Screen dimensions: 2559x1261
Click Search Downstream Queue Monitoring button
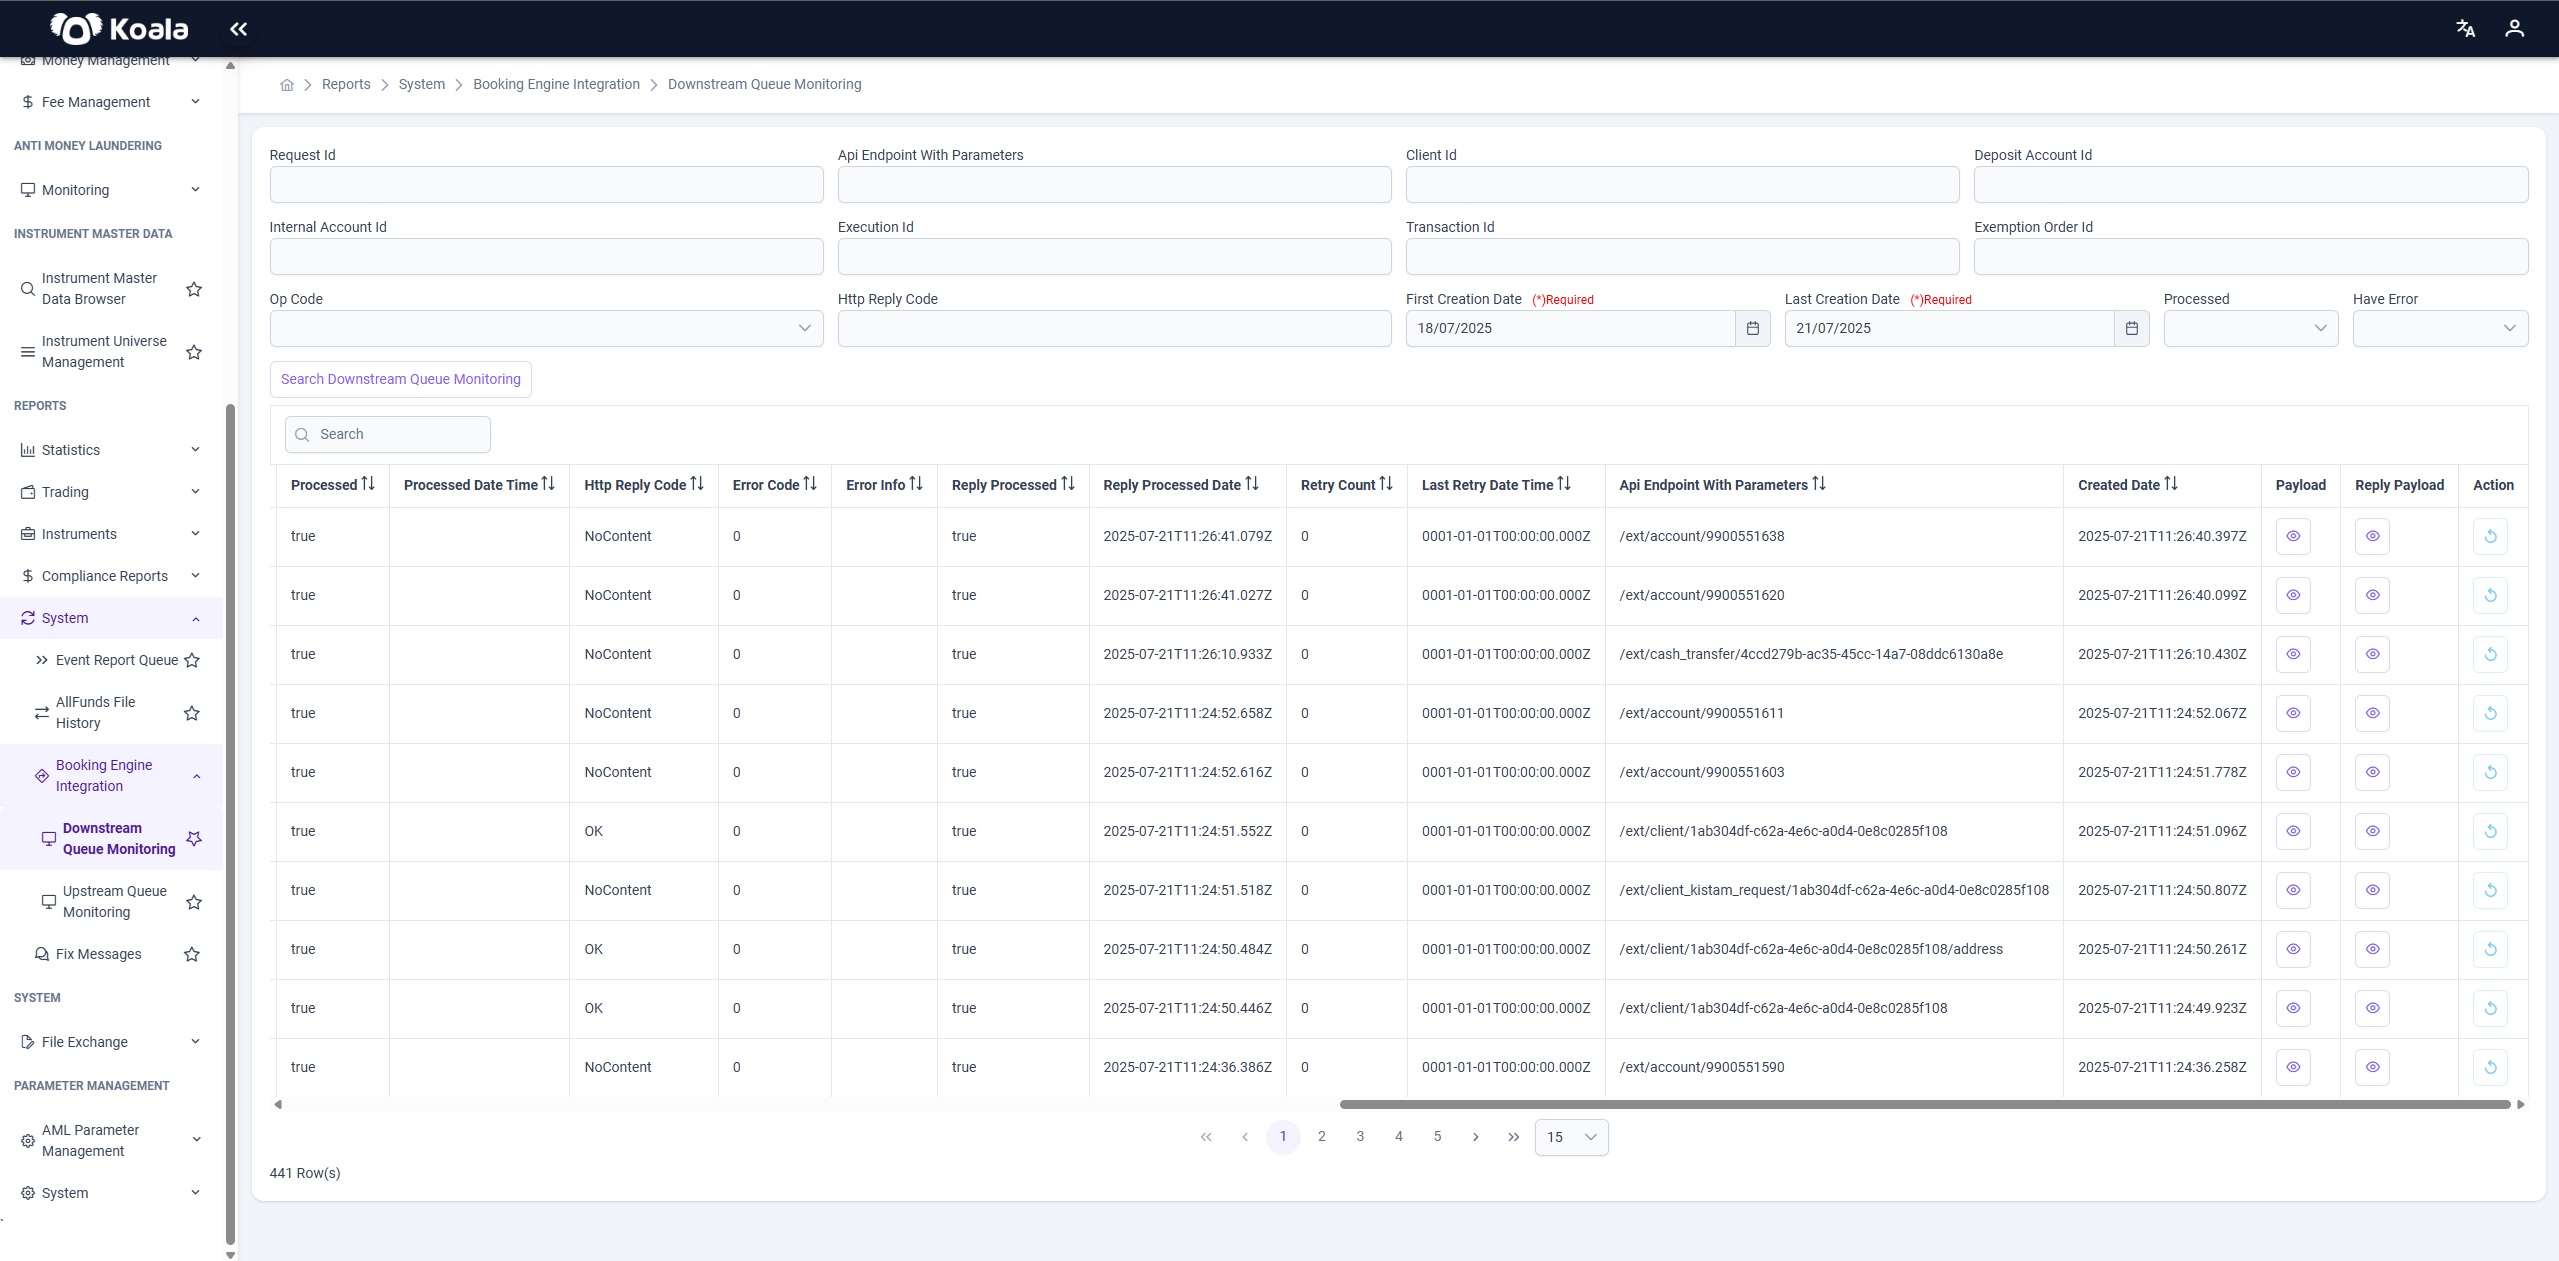coord(400,379)
